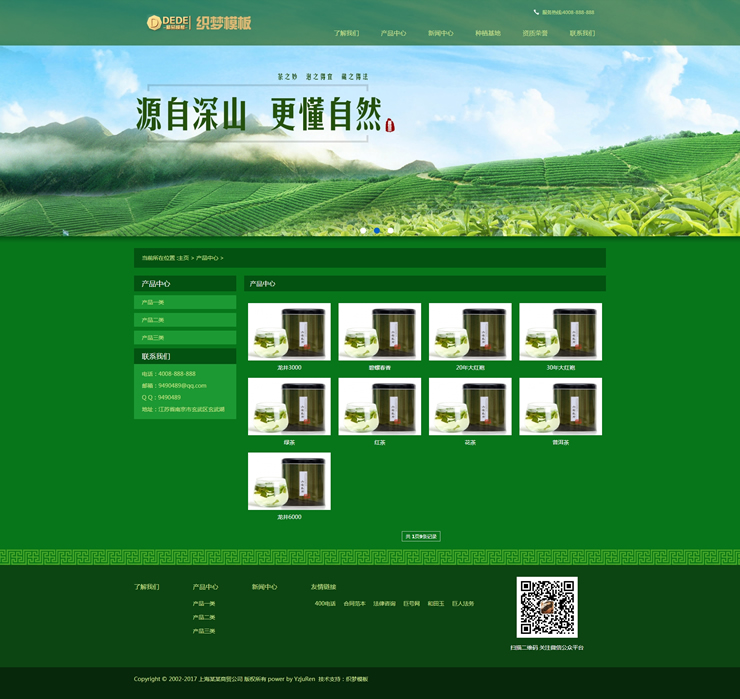Click the red seal stamp on the banner
This screenshot has height=699, width=740.
tap(389, 125)
